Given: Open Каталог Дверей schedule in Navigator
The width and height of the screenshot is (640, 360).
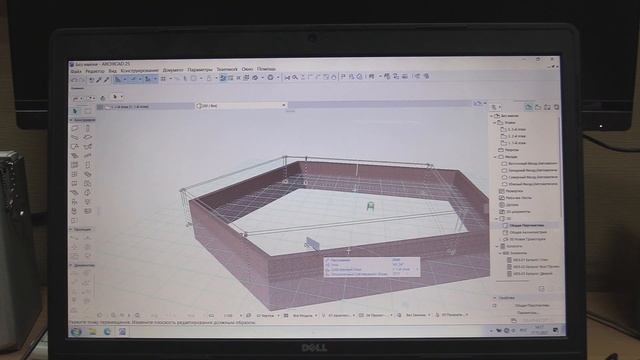Looking at the screenshot, I should tap(530, 273).
